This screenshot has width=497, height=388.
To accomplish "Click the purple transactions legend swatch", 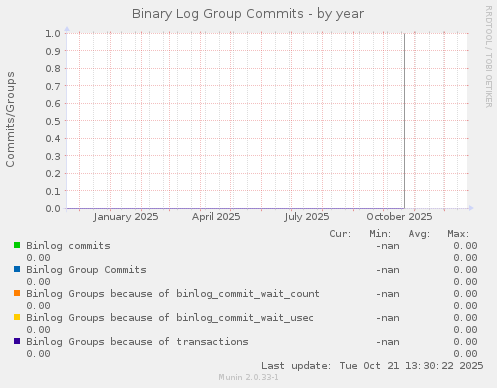I will tap(17, 341).
